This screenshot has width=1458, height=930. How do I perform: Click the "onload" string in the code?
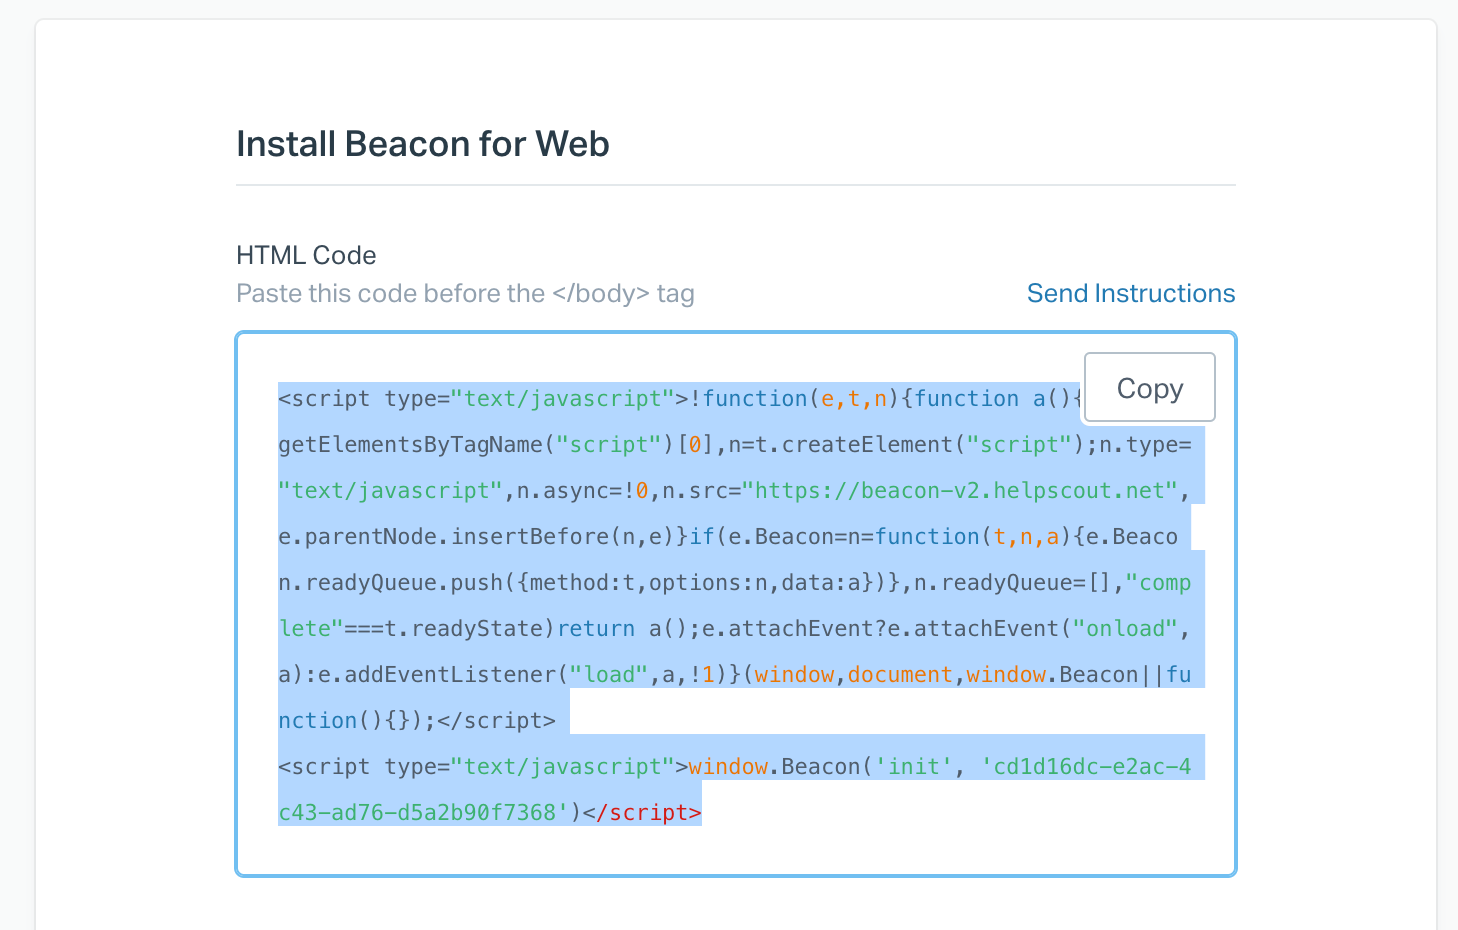point(1126,628)
